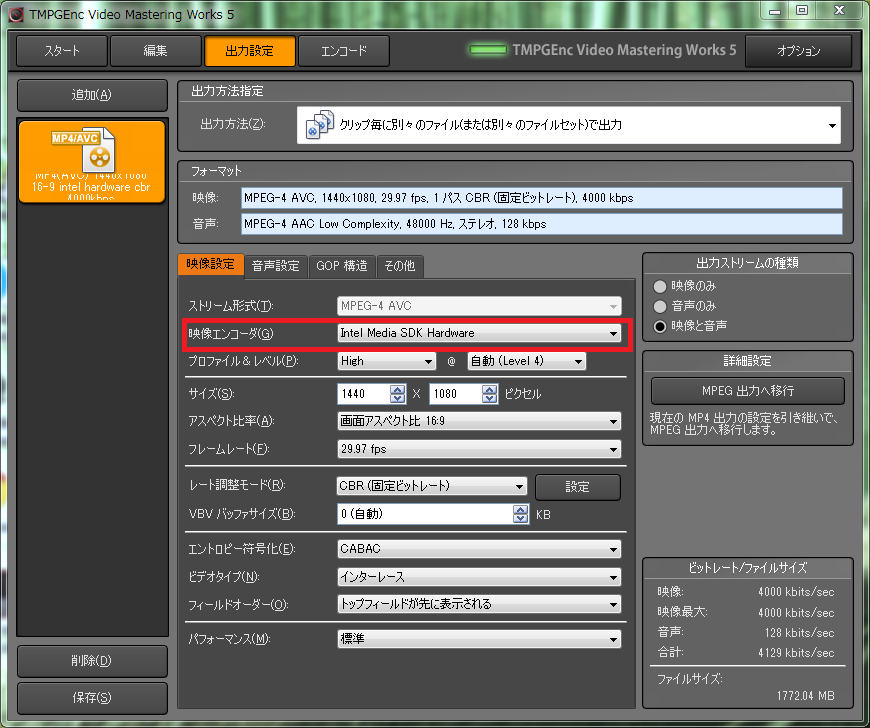
Task: Open the 音声設定 tab
Action: tap(276, 266)
